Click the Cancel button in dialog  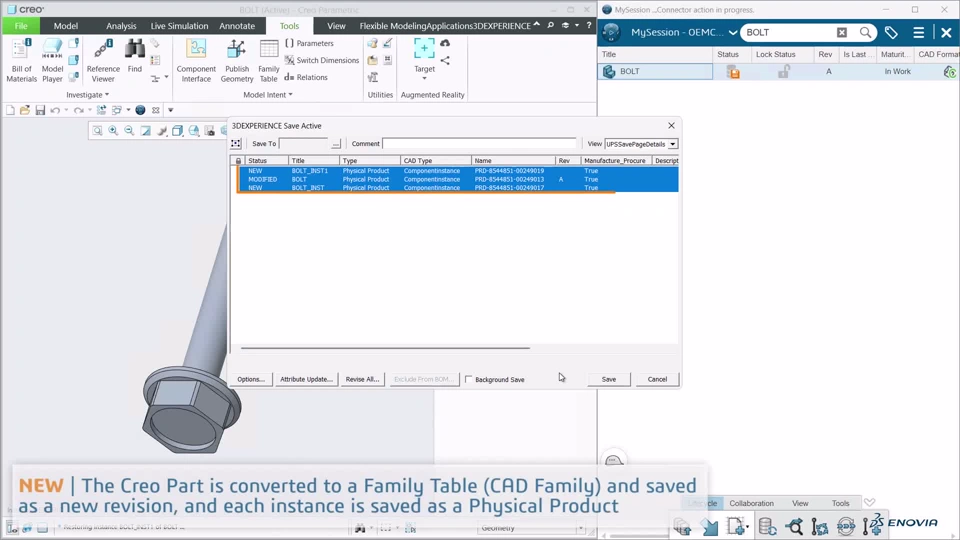tap(657, 379)
